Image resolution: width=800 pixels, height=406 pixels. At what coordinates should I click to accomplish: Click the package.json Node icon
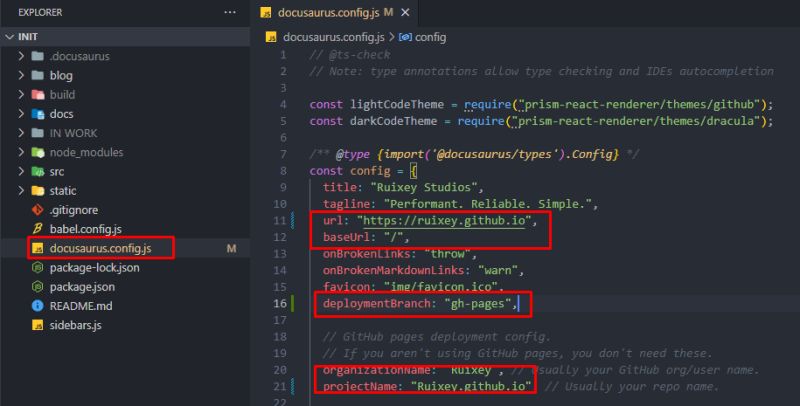click(x=38, y=287)
